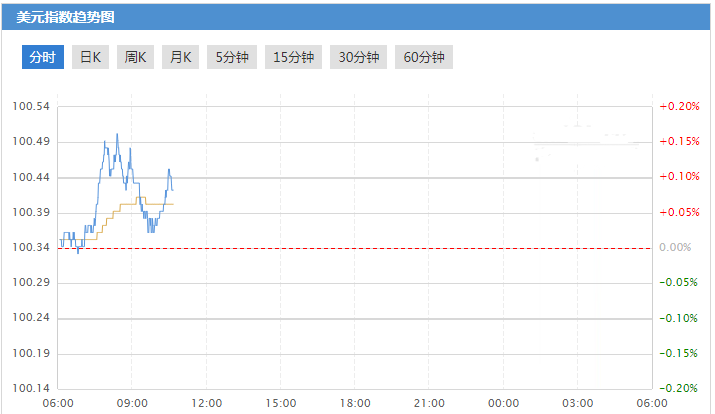Image resolution: width=715 pixels, height=414 pixels.
Task: Open the 周K weekly chart tab
Action: coord(135,58)
